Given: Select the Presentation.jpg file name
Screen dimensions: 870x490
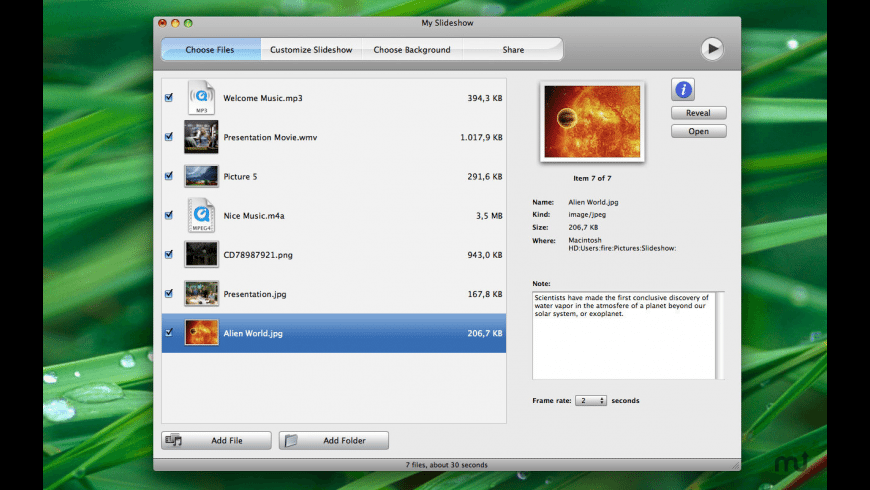Looking at the screenshot, I should tap(255, 294).
